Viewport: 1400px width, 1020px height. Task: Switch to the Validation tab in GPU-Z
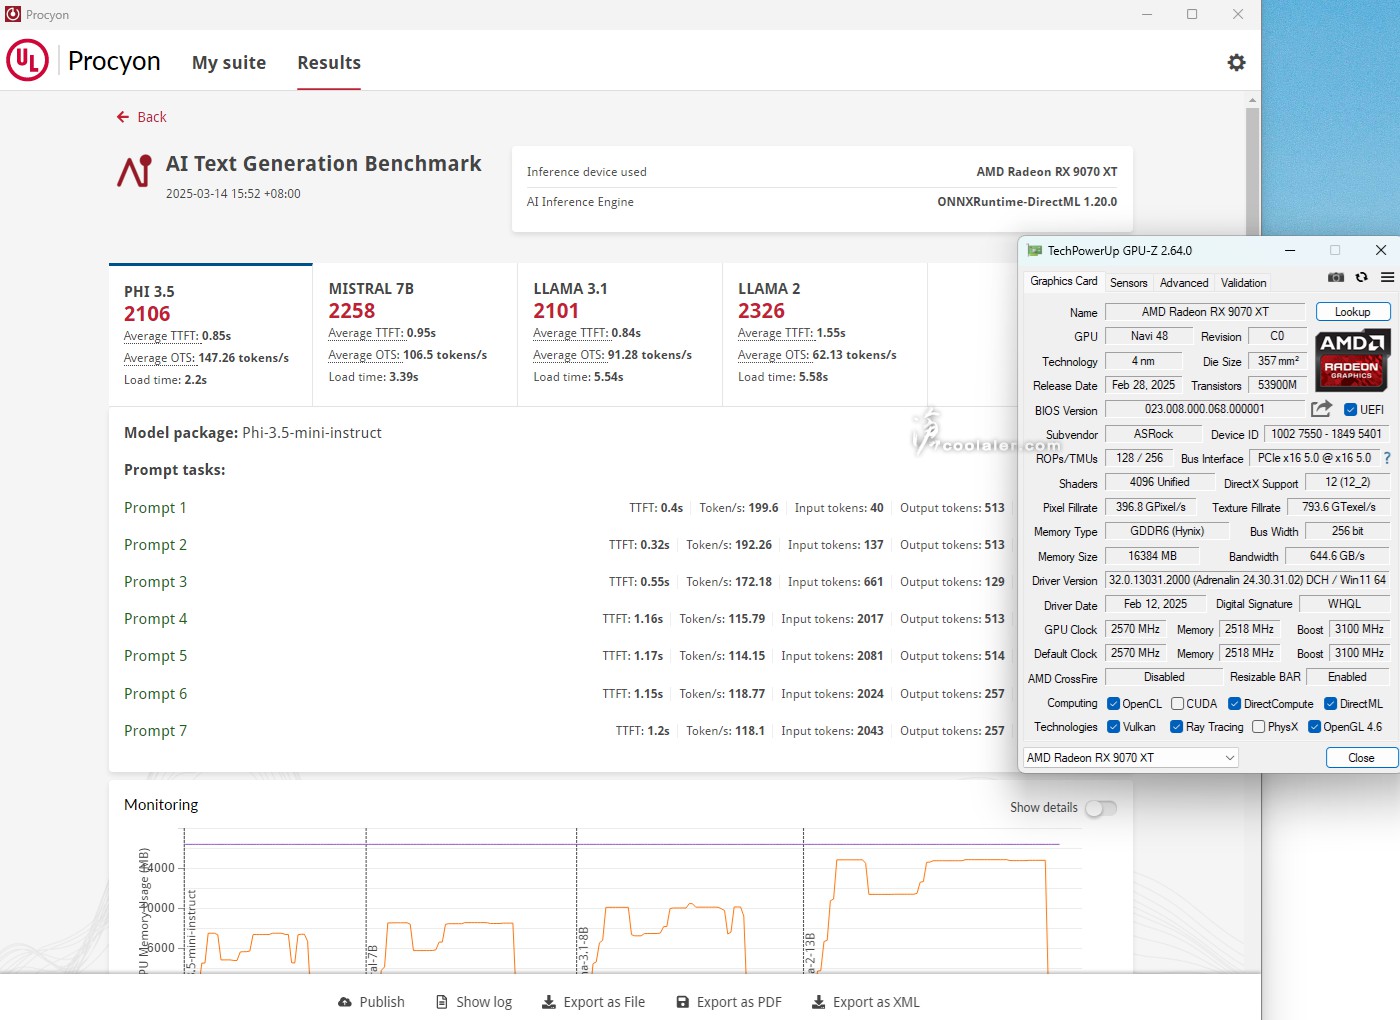click(1243, 283)
